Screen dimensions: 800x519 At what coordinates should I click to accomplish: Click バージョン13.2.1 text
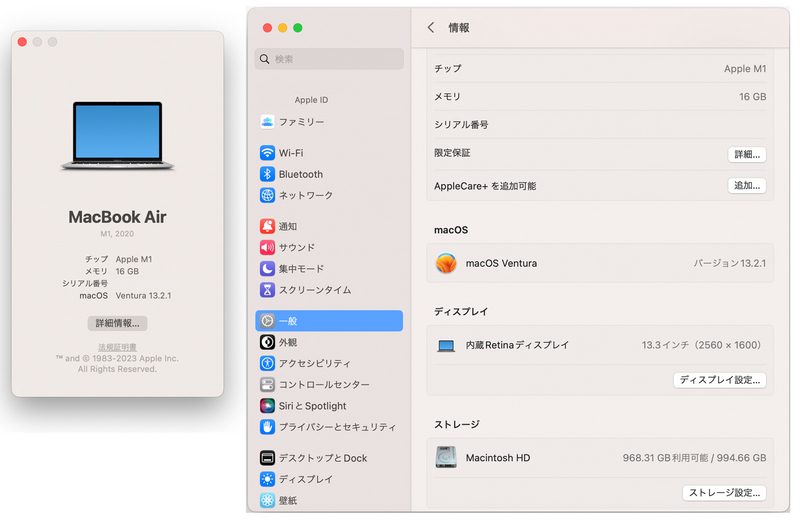[730, 263]
